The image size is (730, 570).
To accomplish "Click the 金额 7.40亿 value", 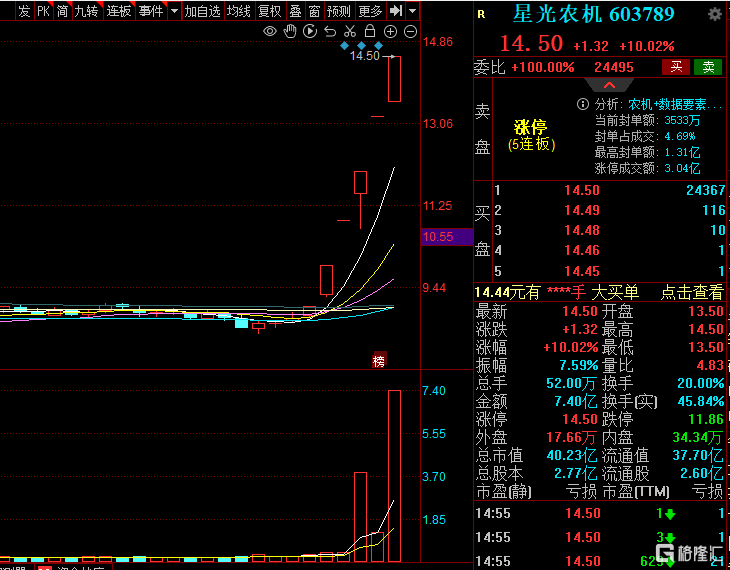I will pos(575,401).
